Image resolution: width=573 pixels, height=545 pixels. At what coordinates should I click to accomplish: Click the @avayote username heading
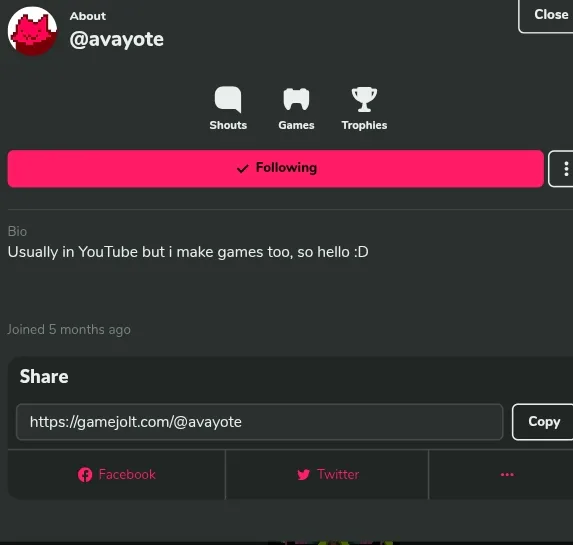[117, 39]
